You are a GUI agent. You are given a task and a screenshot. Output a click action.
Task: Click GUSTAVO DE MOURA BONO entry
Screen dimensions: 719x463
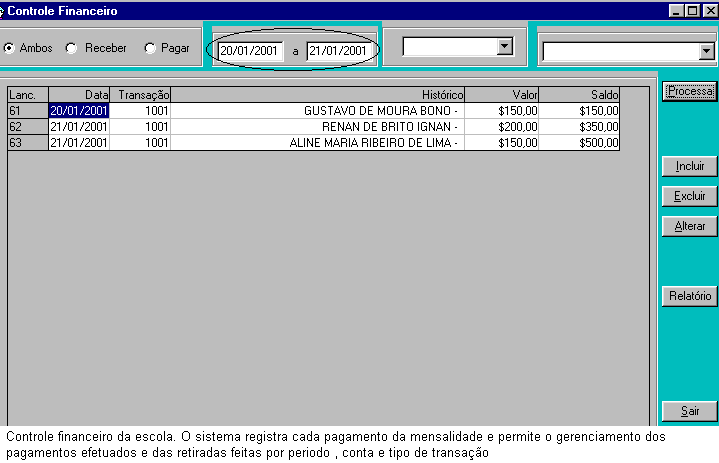coord(317,110)
